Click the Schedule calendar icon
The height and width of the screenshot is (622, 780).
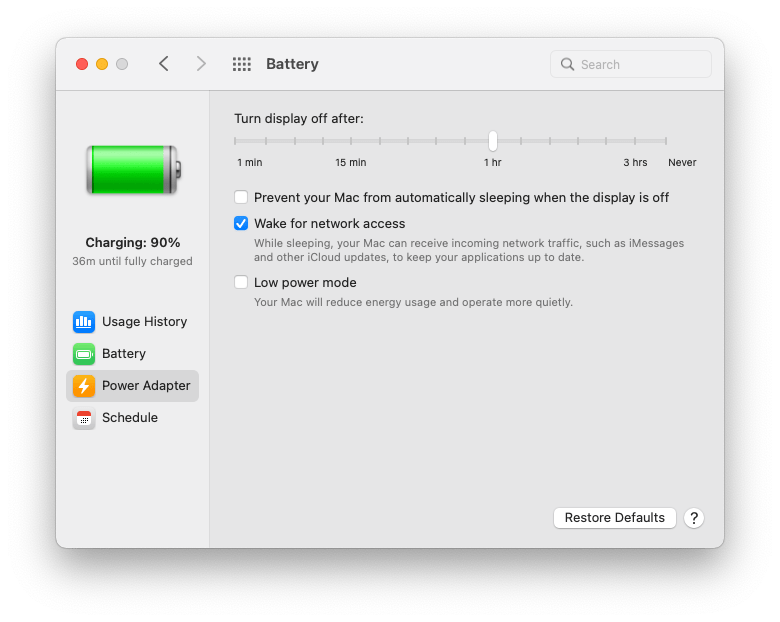point(84,418)
